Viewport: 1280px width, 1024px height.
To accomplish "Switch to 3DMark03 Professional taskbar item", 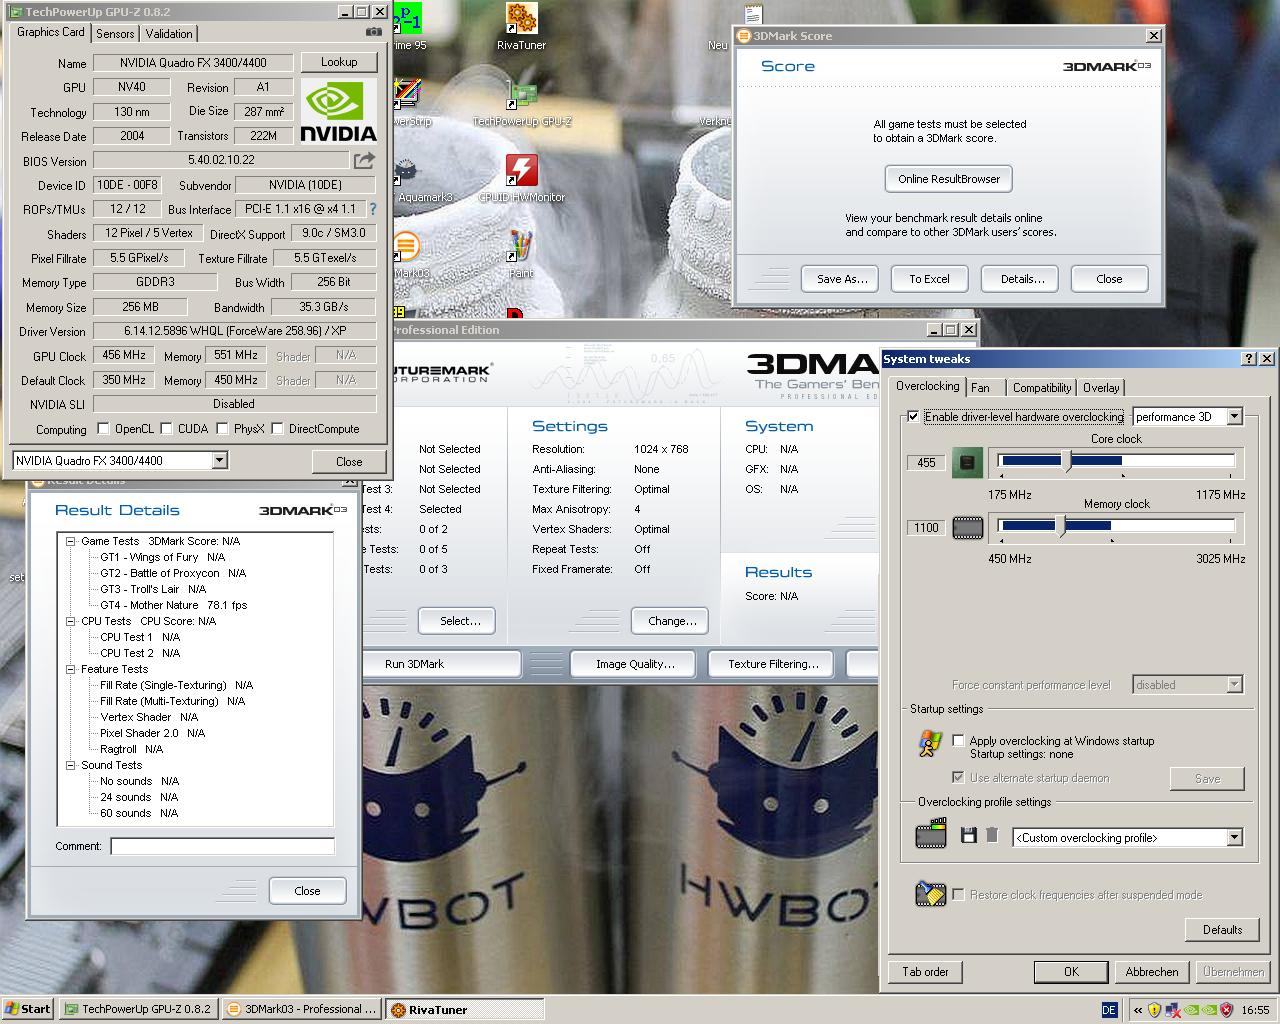I will 301,1009.
